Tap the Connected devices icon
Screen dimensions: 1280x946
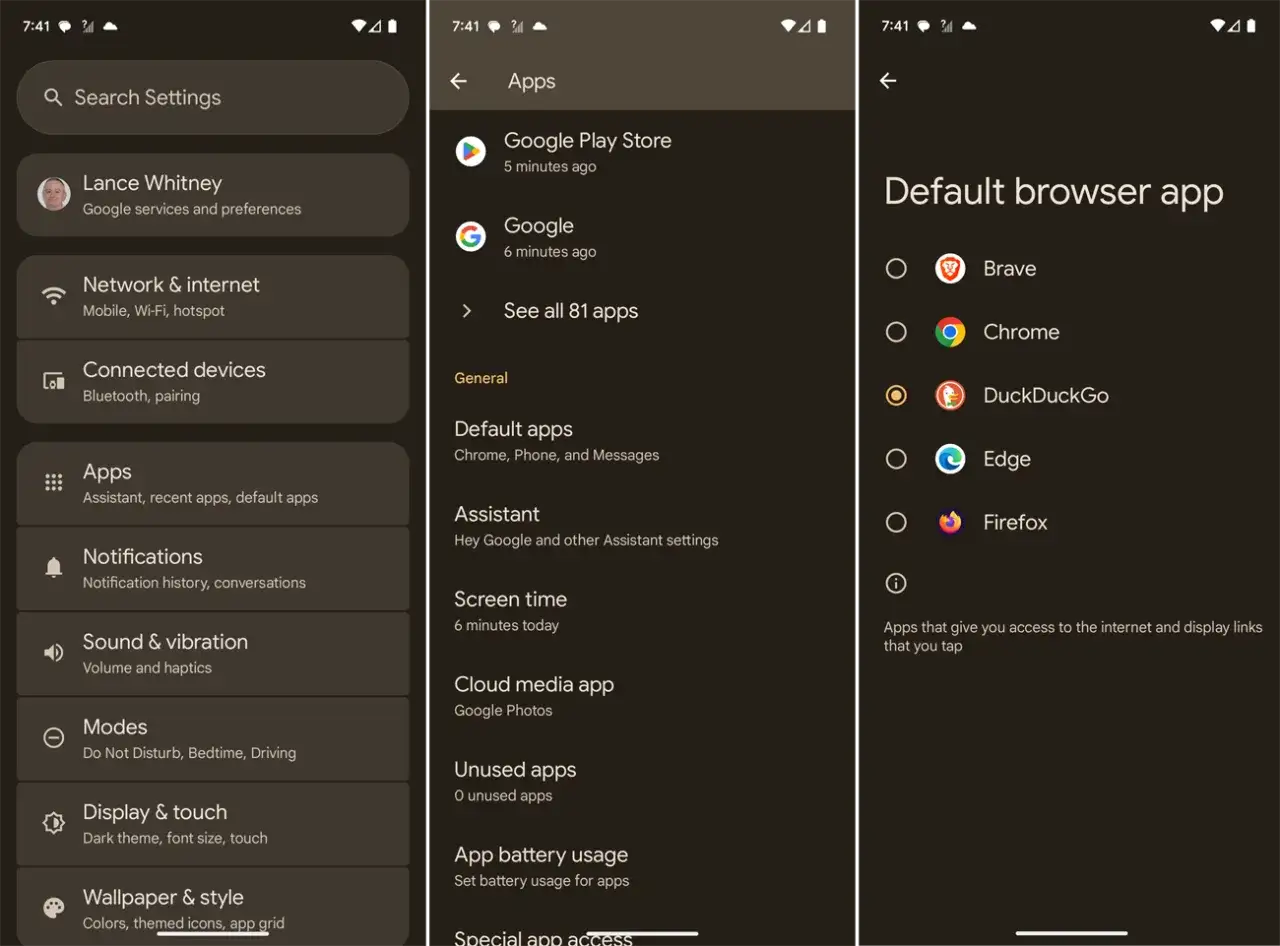point(53,381)
